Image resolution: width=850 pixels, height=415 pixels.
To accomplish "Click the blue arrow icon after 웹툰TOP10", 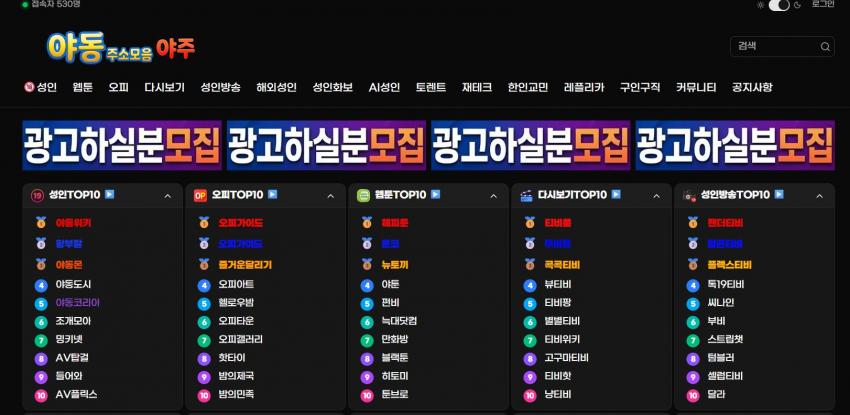I will pyautogui.click(x=435, y=195).
